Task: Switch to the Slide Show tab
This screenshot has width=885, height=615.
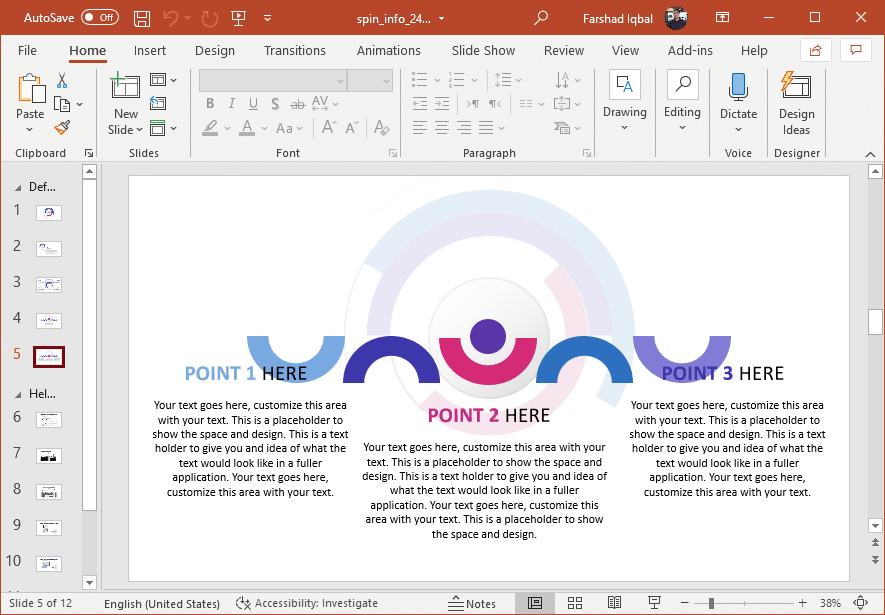Action: 483,51
